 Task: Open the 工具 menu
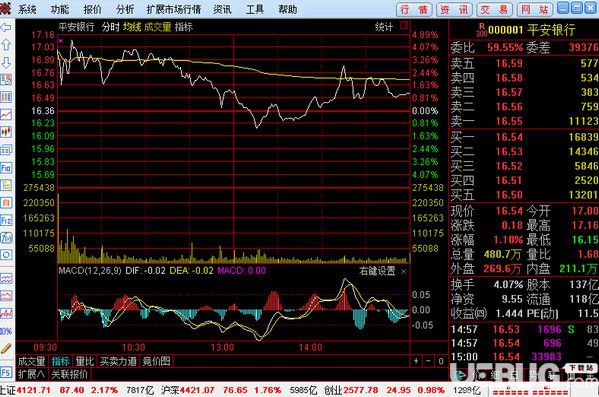pyautogui.click(x=255, y=10)
